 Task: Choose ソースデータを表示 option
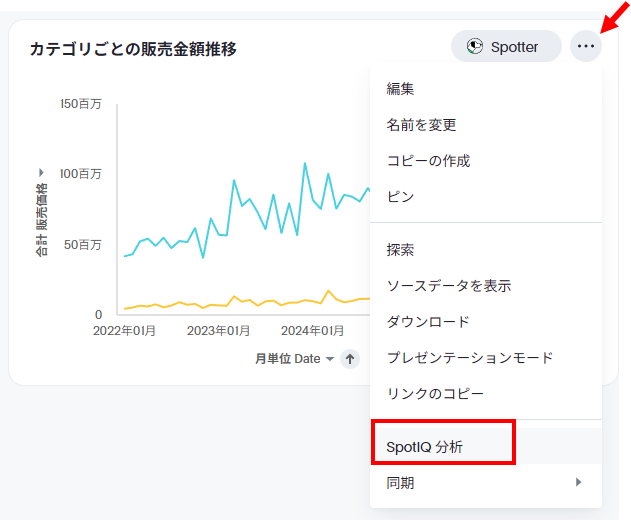pos(449,285)
